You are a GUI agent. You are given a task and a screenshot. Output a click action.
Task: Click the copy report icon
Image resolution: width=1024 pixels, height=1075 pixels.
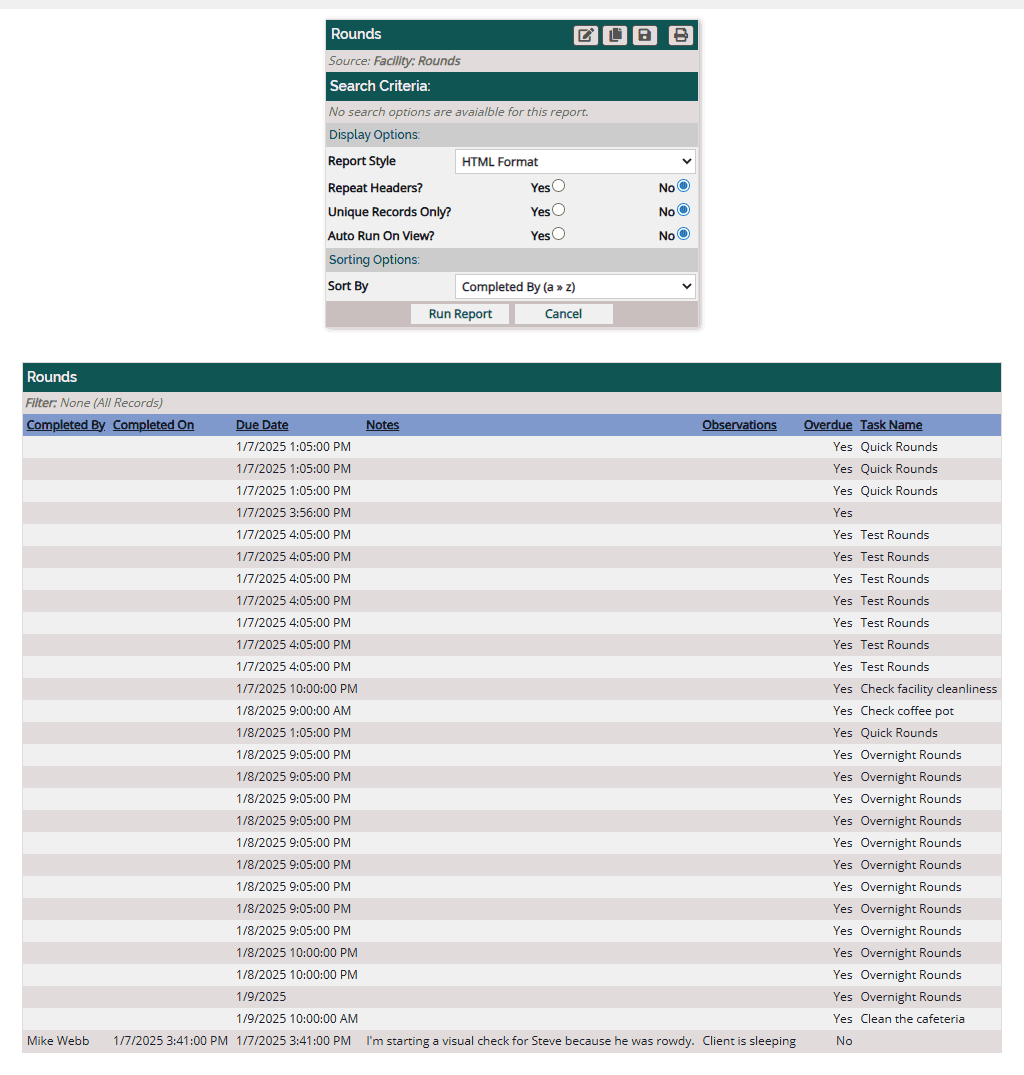(x=615, y=35)
